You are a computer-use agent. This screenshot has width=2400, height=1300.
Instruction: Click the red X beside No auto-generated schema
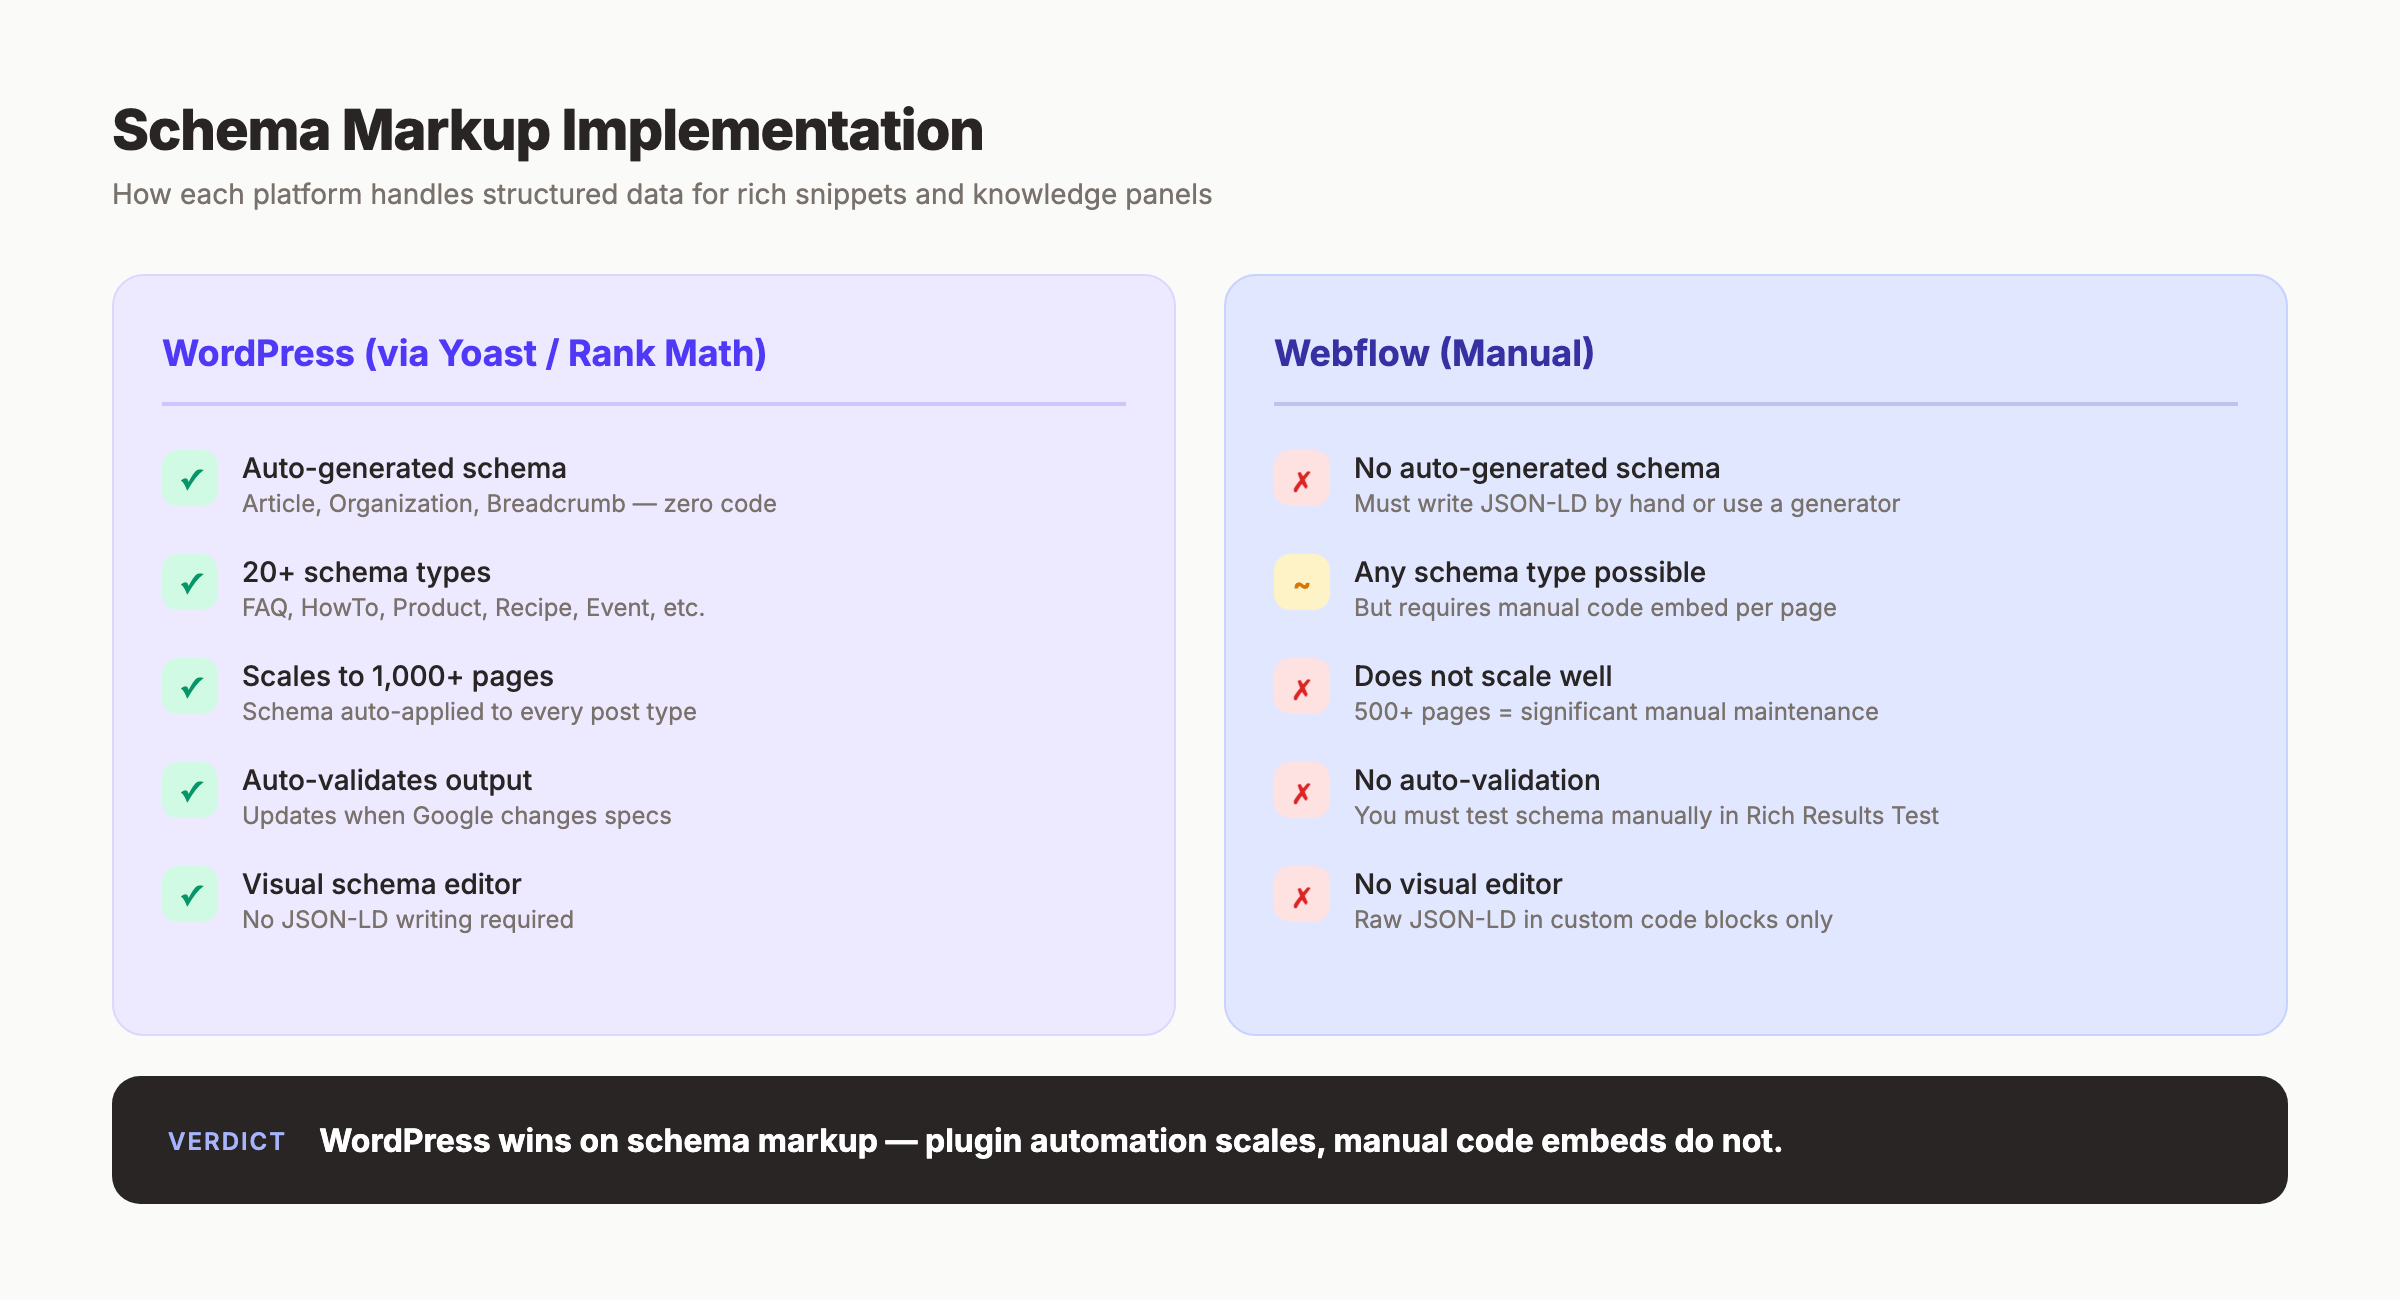(1302, 479)
